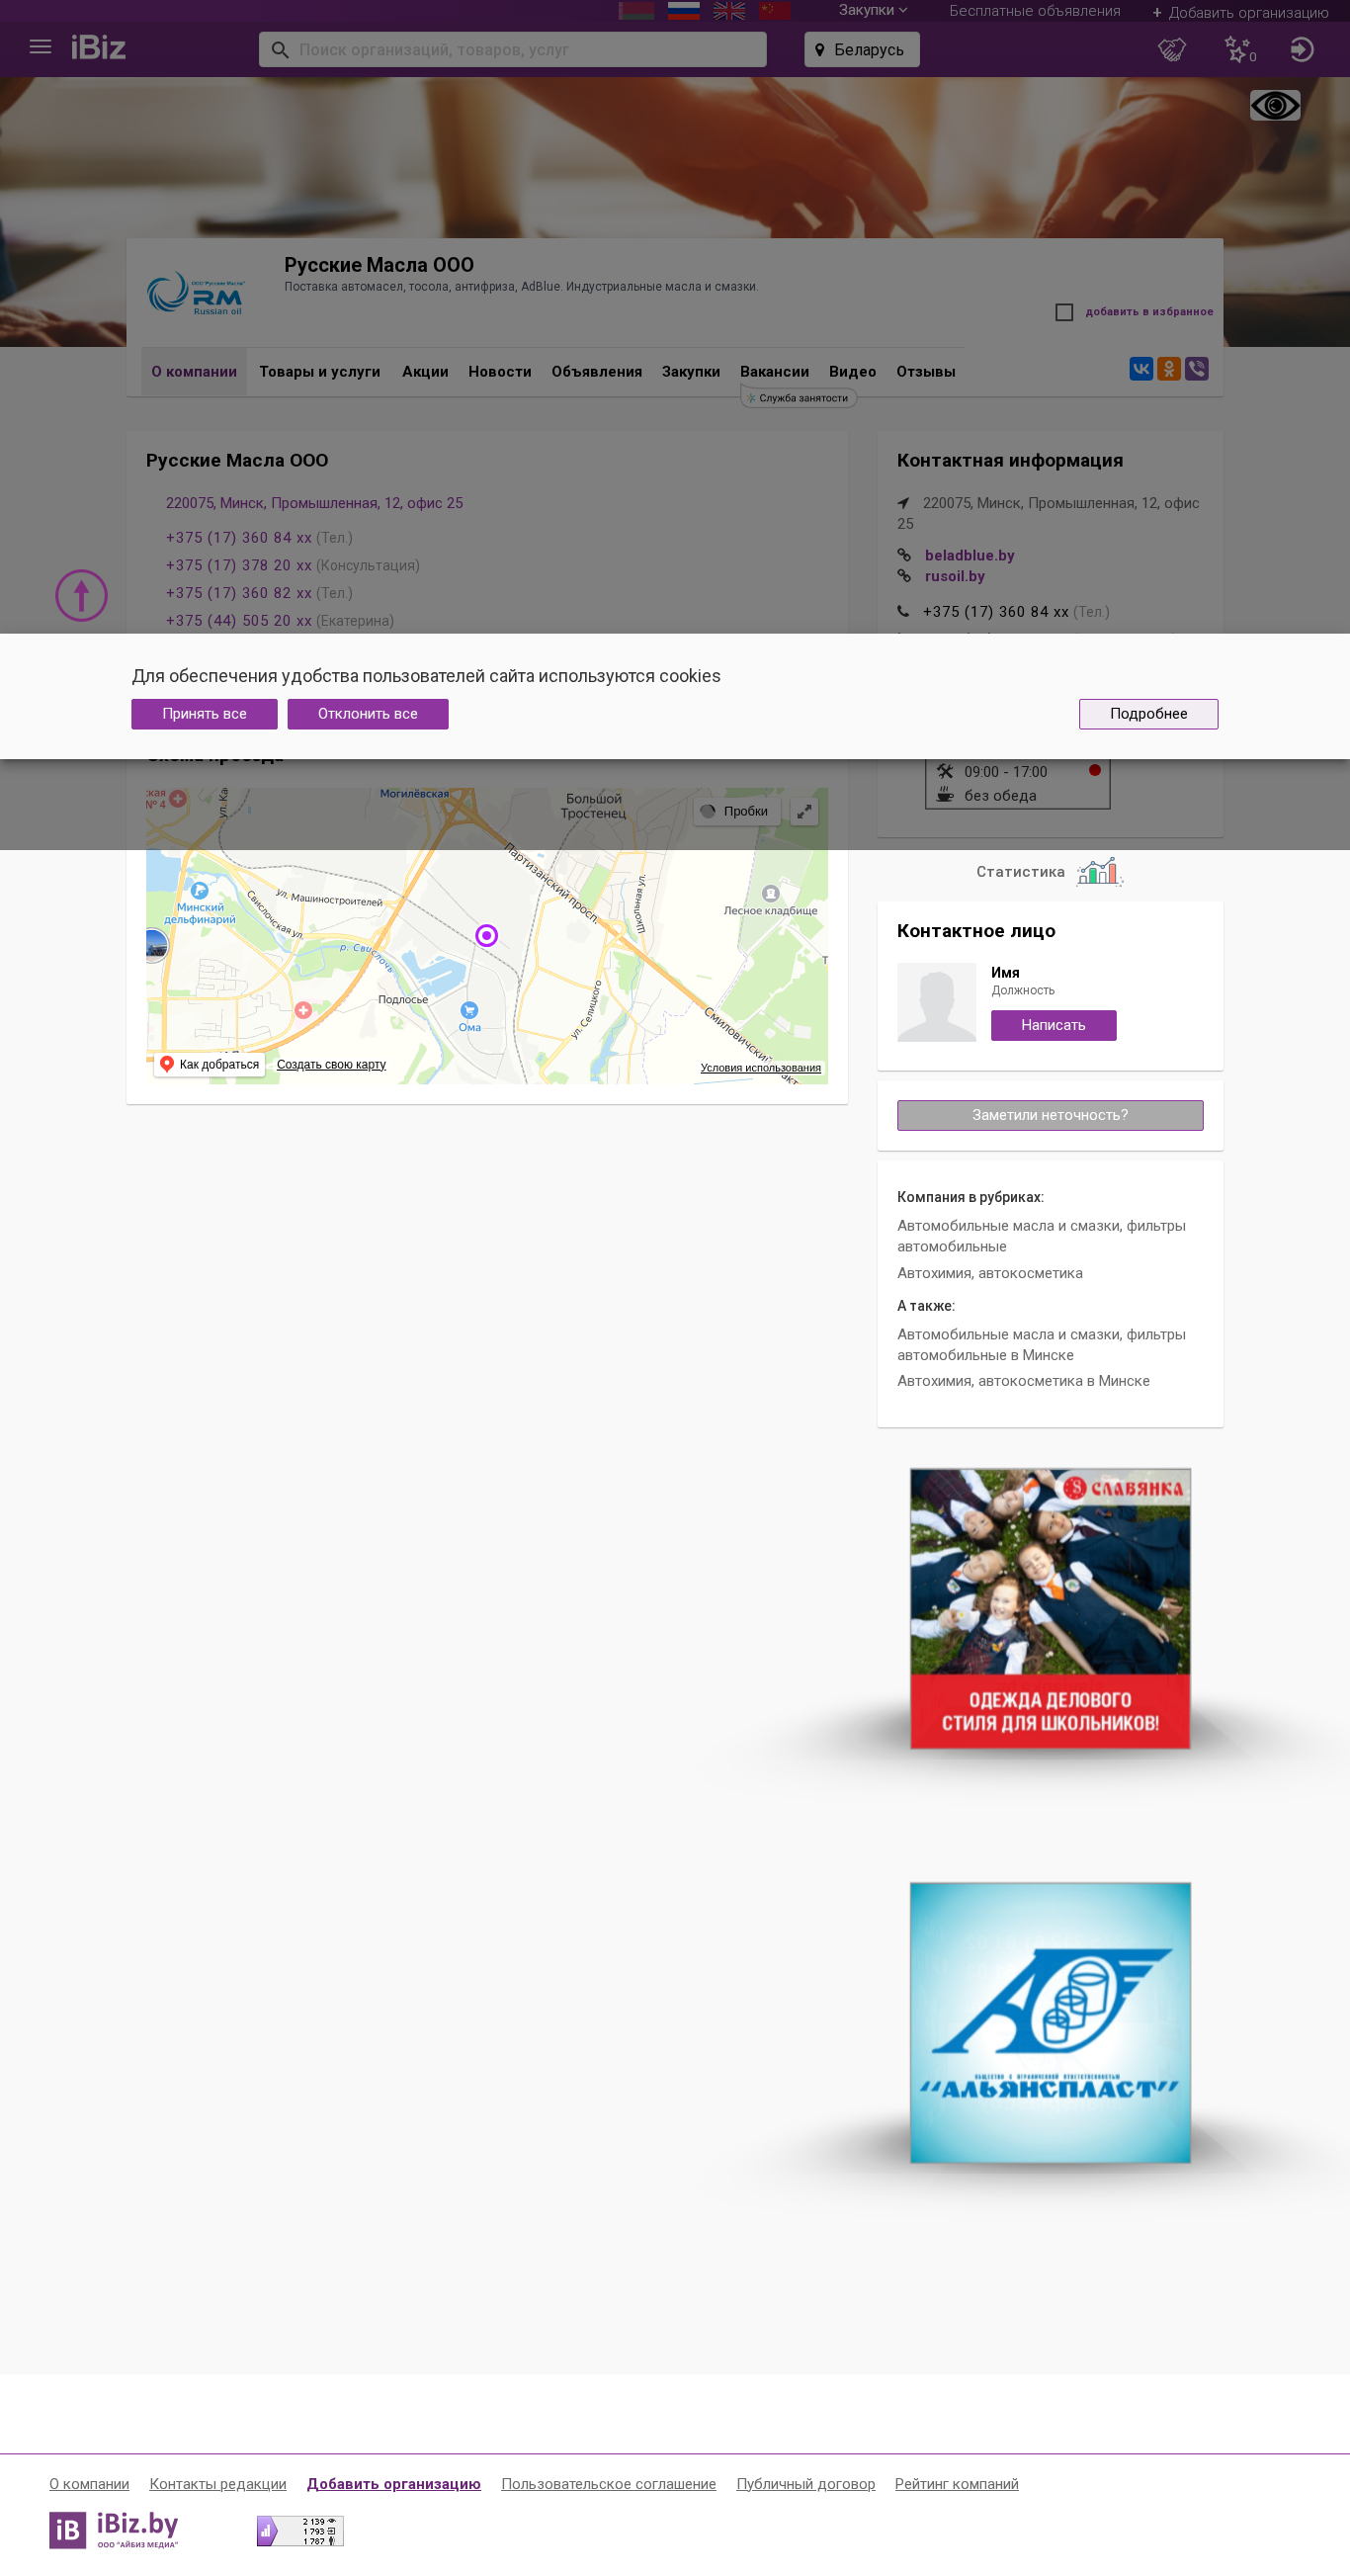
Task: Click the search magnifier icon
Action: point(280,50)
